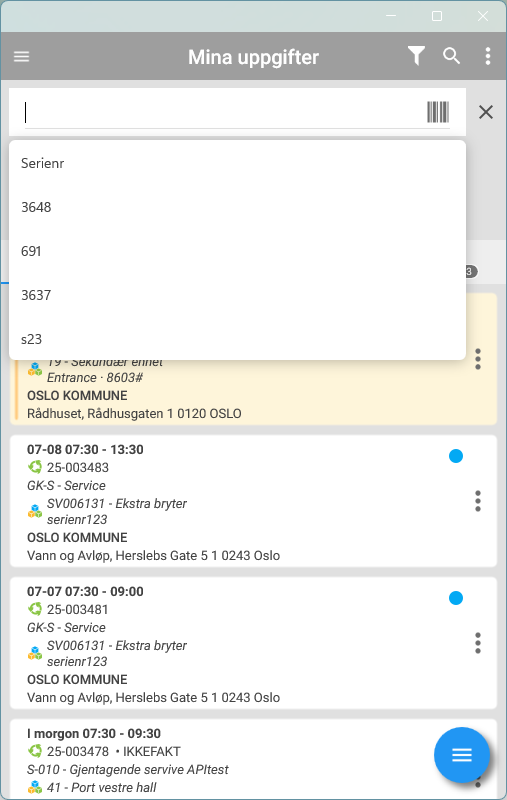507x800 pixels.
Task: Open three-dot menu for the 07-08 task
Action: point(477,501)
